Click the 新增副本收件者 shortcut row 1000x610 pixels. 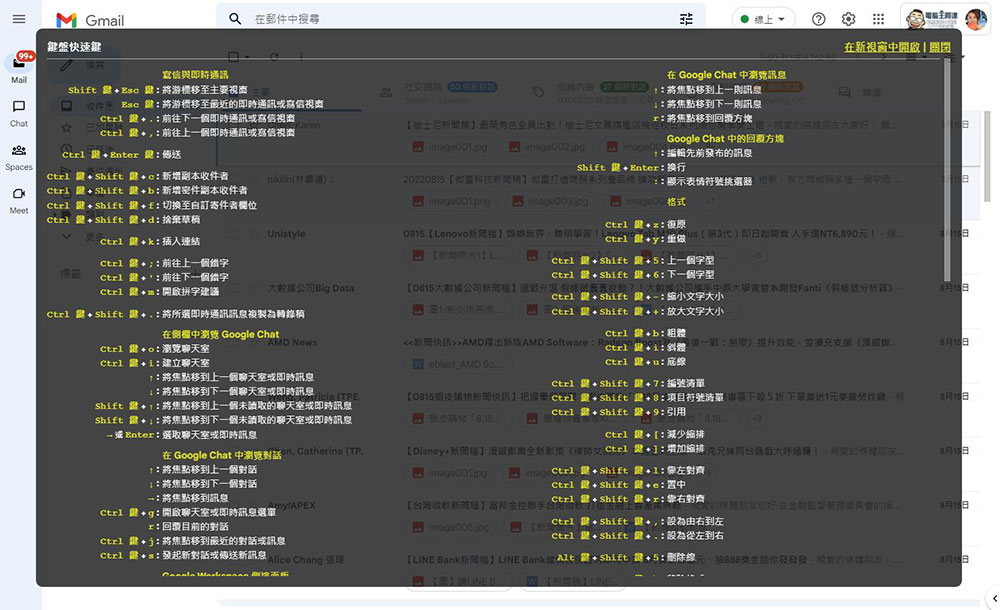[137, 176]
